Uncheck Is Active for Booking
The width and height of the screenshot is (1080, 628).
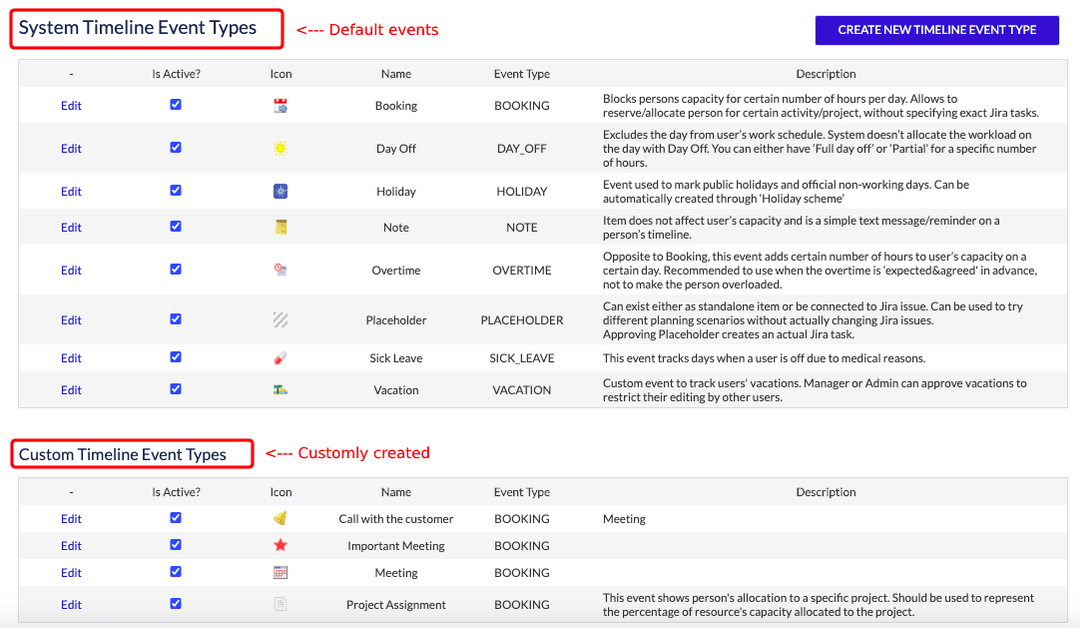pos(176,105)
